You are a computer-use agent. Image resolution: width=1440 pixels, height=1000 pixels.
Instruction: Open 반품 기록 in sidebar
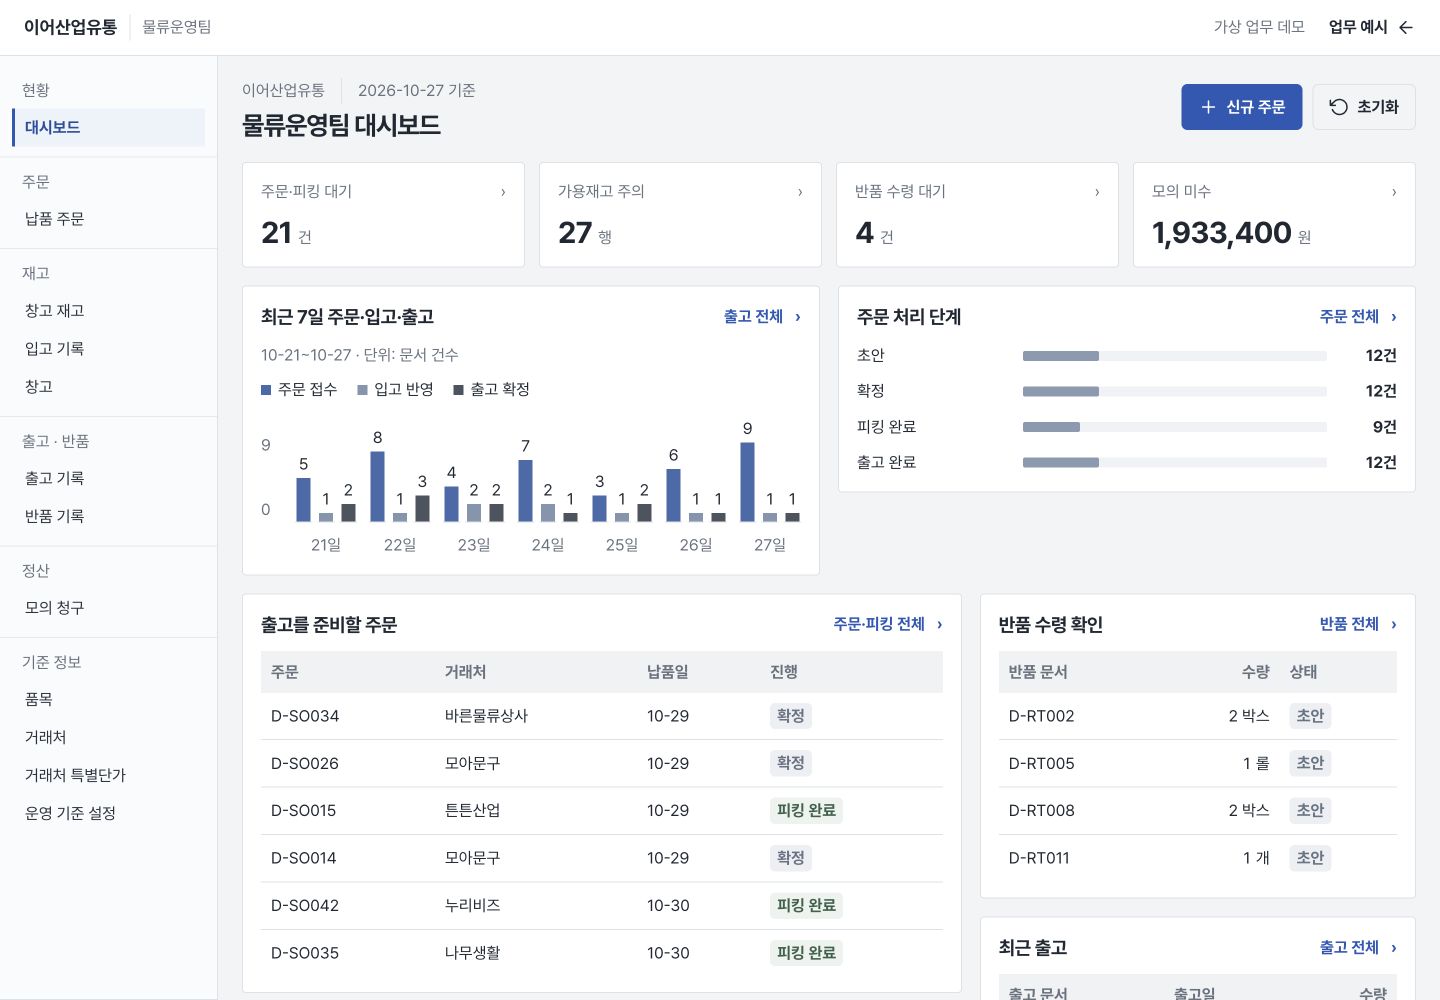tap(108, 517)
